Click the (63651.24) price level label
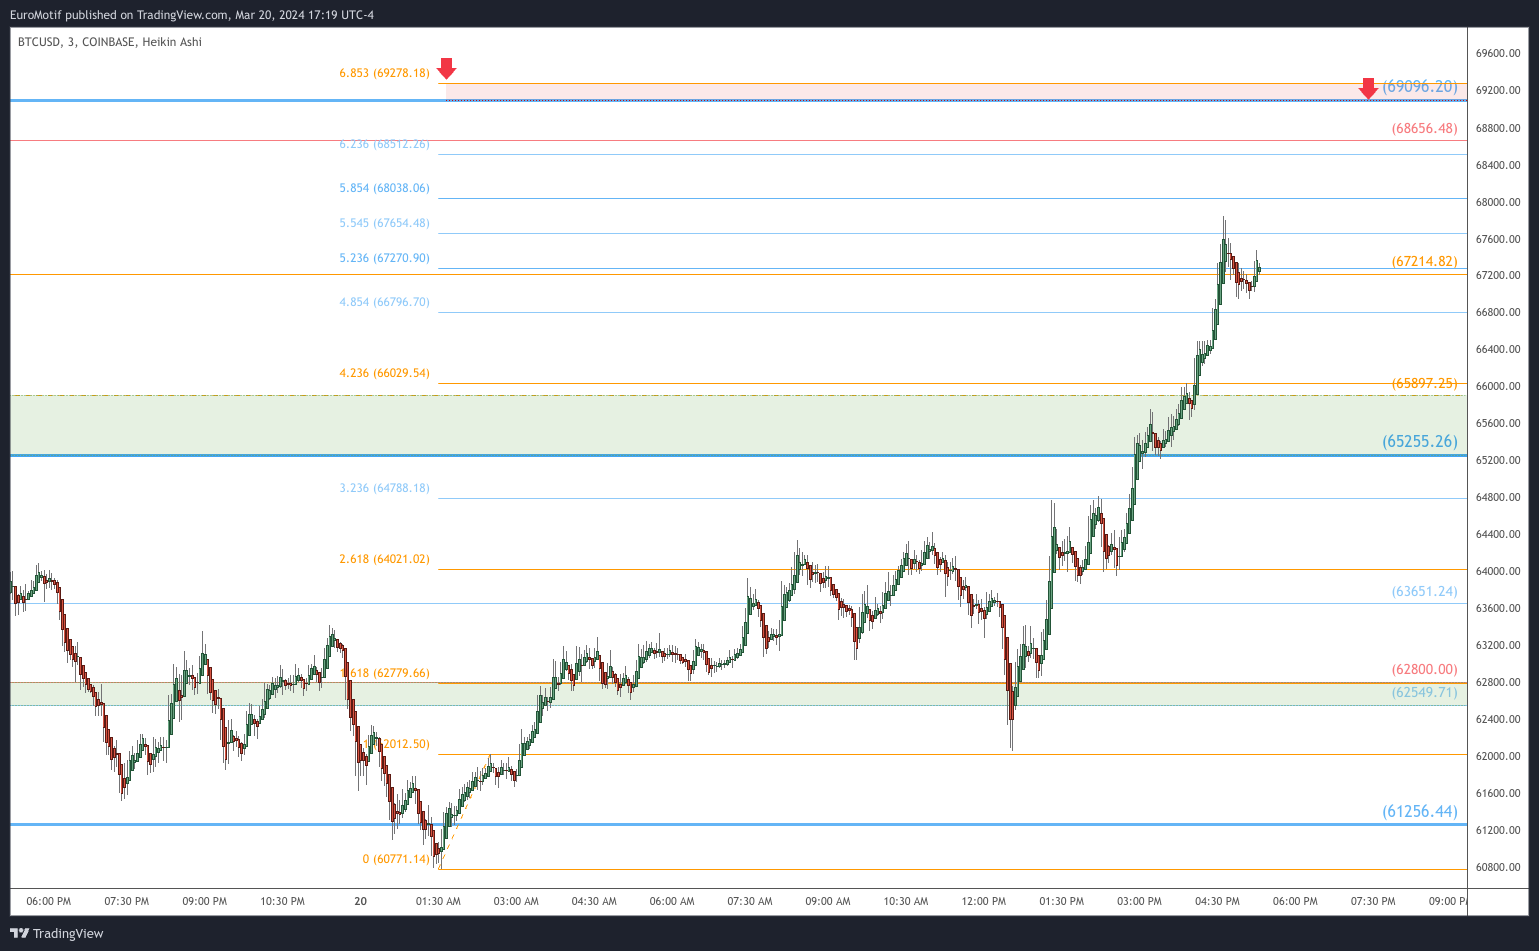 (x=1424, y=591)
